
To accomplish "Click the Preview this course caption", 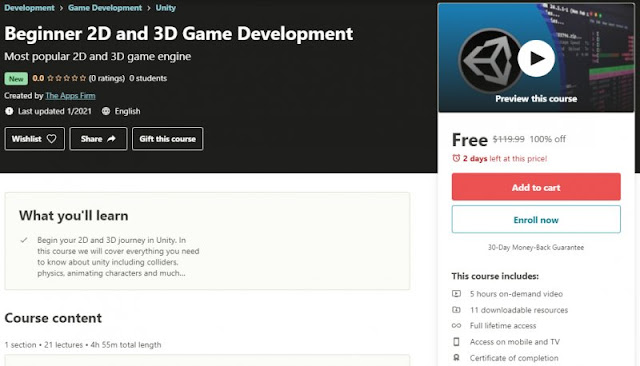I will click(x=536, y=99).
